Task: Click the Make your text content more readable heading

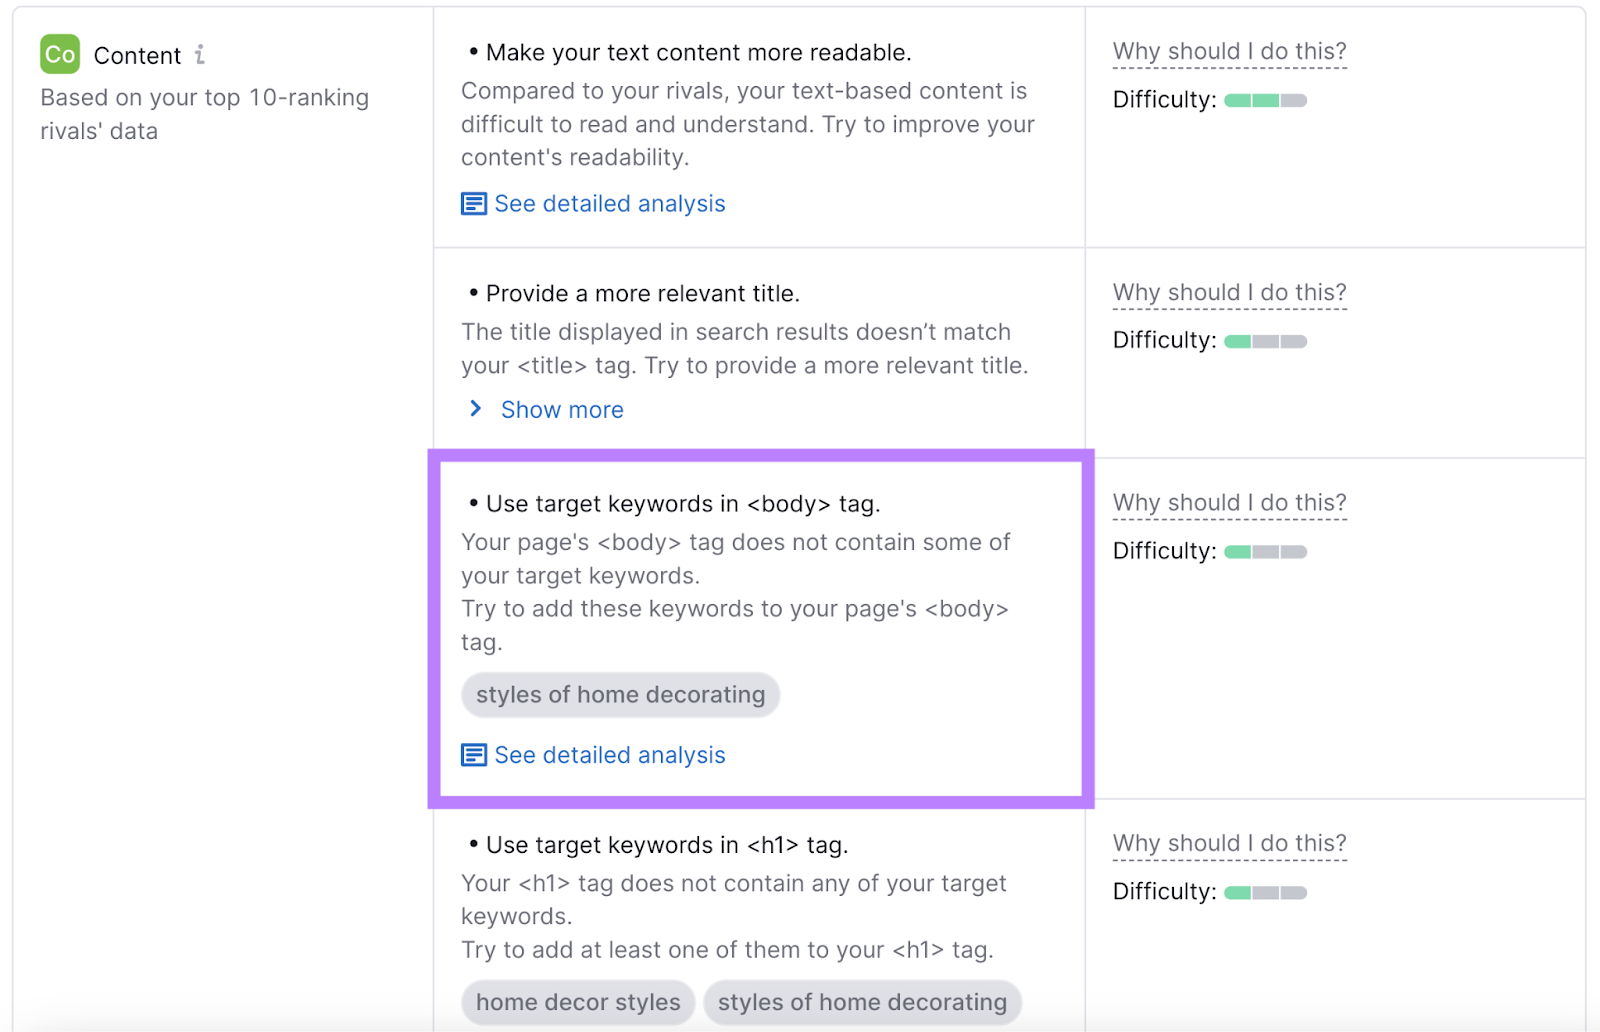Action: click(698, 53)
